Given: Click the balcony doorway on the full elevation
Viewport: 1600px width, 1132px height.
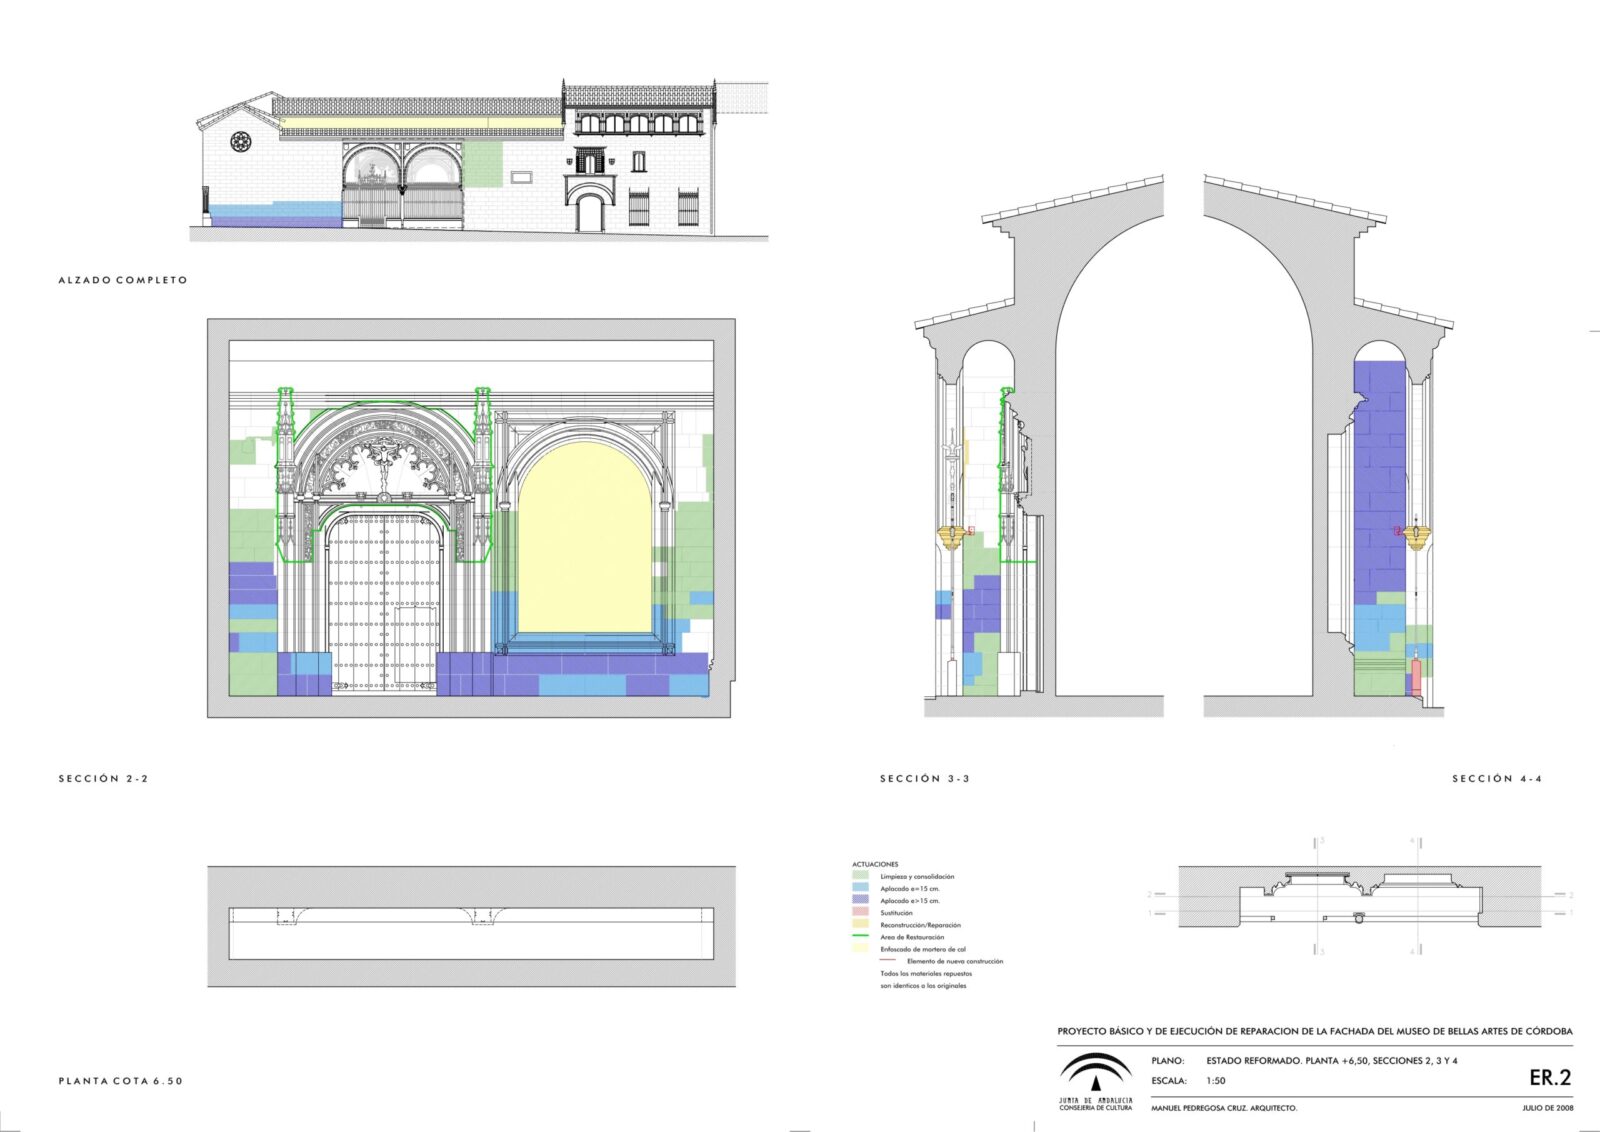Looking at the screenshot, I should click(589, 161).
